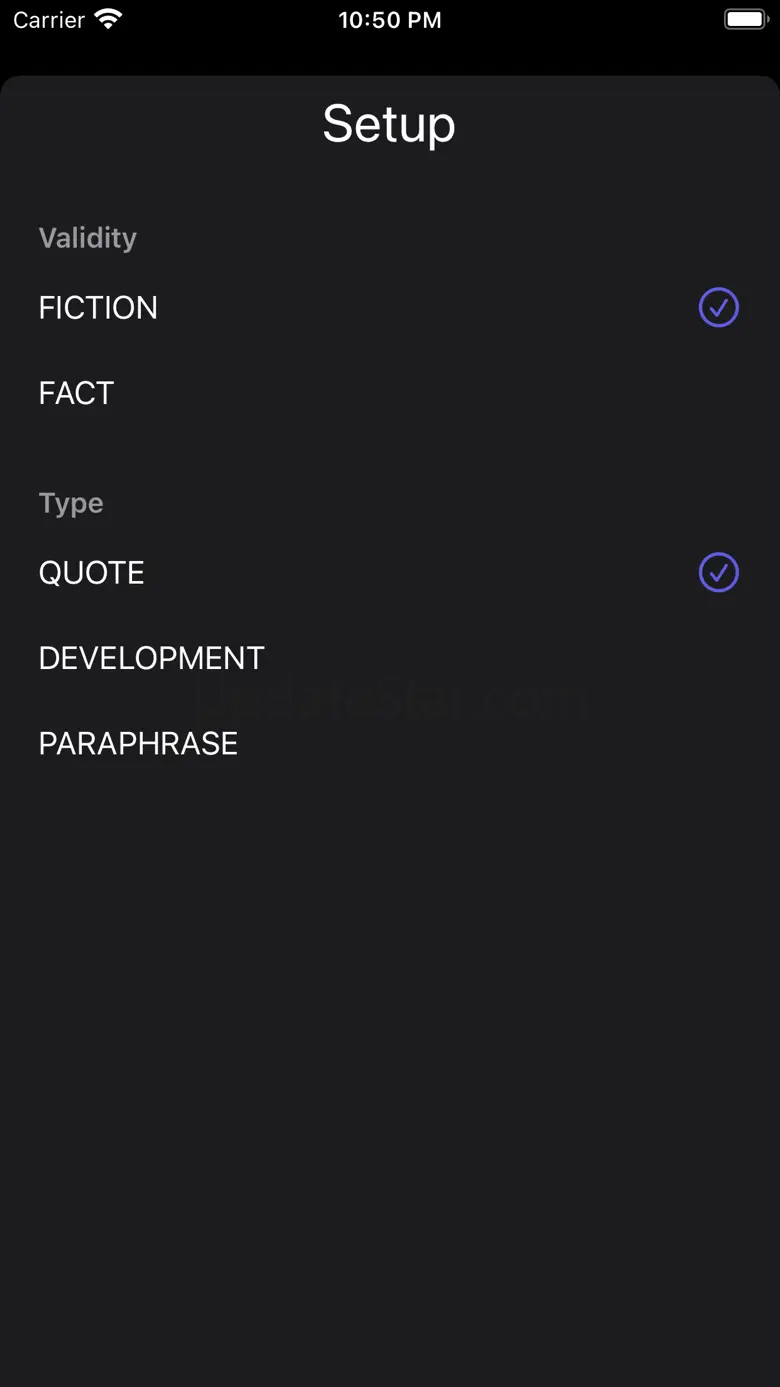The image size is (780, 1387).
Task: Click the checkmark icon beside QUOTE
Action: tap(718, 573)
